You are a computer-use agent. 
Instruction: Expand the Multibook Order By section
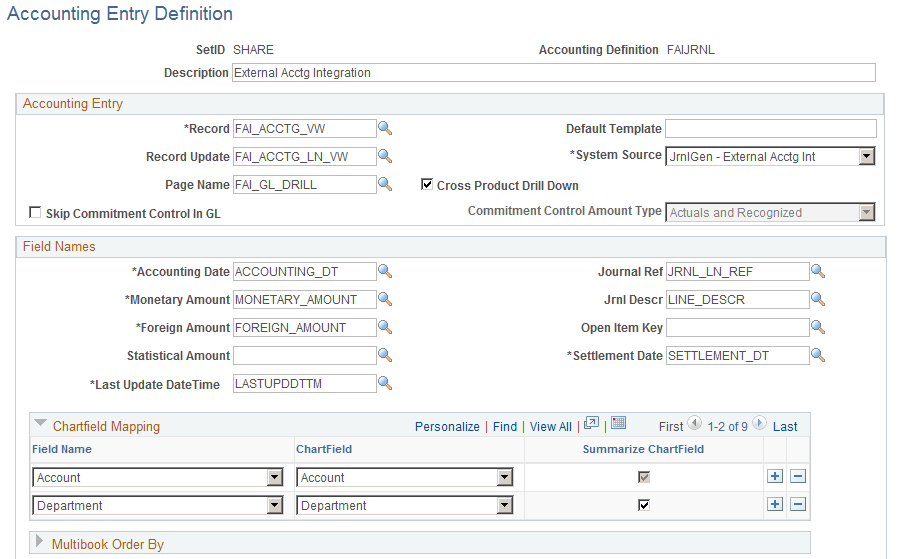tap(39, 542)
